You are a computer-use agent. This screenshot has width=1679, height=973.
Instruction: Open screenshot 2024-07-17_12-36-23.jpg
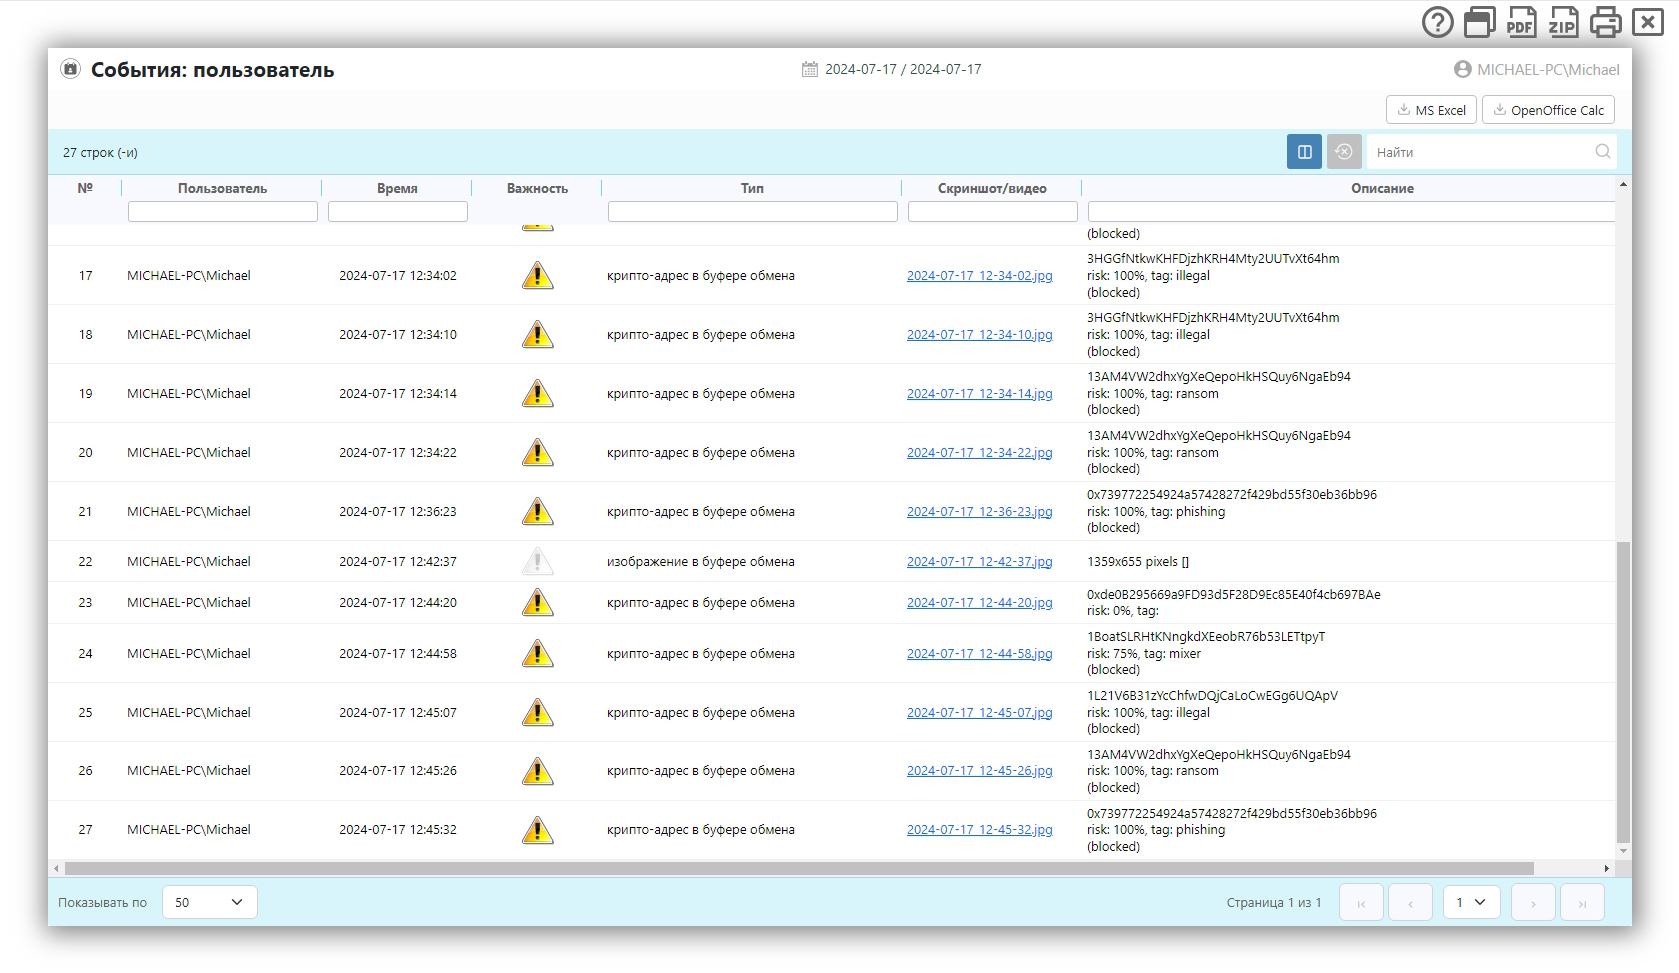pos(980,512)
